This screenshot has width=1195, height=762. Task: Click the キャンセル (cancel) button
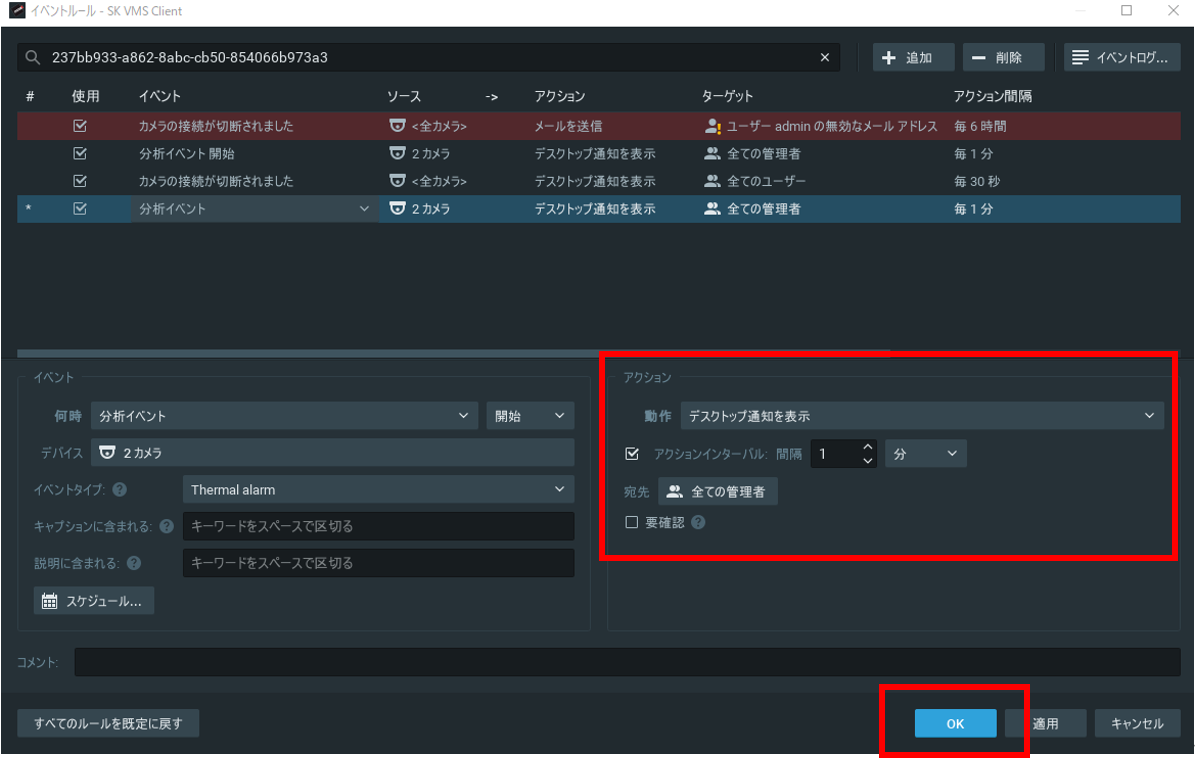pyautogui.click(x=1137, y=723)
